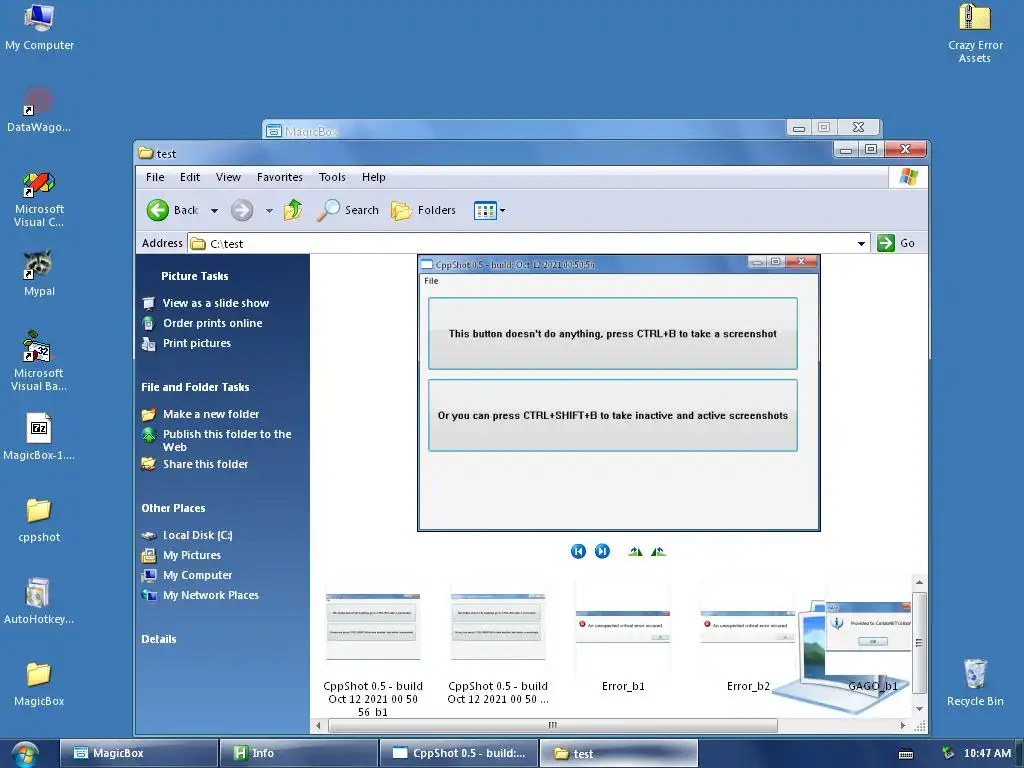Click the Back arrow in Explorer toolbar
Image resolution: width=1024 pixels, height=768 pixels.
point(157,210)
